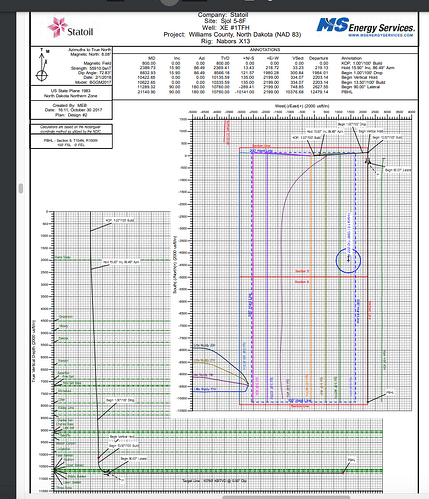Click the PBHL label in the plan view
The image size is (429, 499).
point(390,393)
